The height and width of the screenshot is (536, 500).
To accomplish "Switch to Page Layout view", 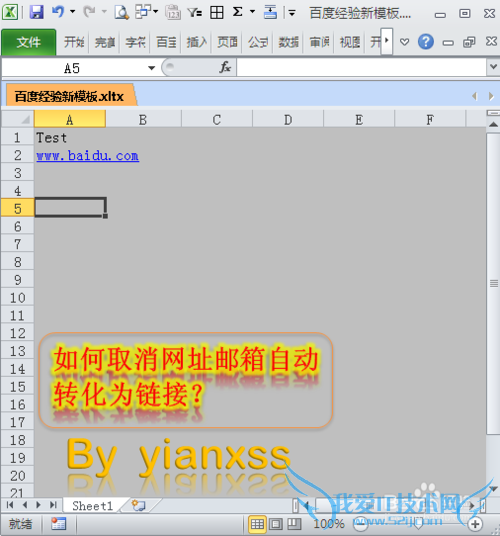I will click(x=275, y=524).
